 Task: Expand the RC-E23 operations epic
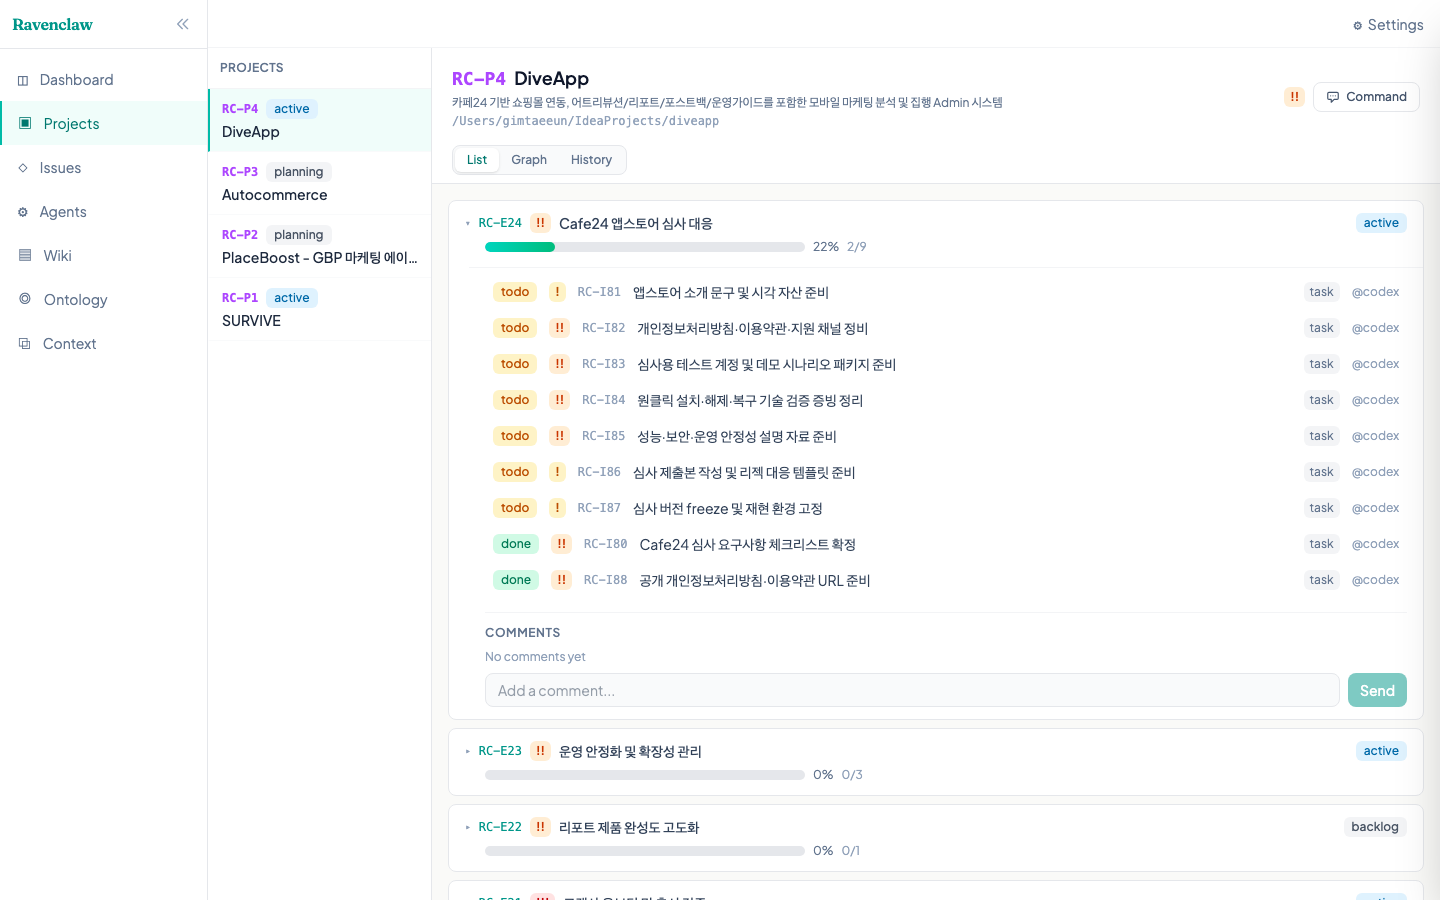tap(467, 750)
